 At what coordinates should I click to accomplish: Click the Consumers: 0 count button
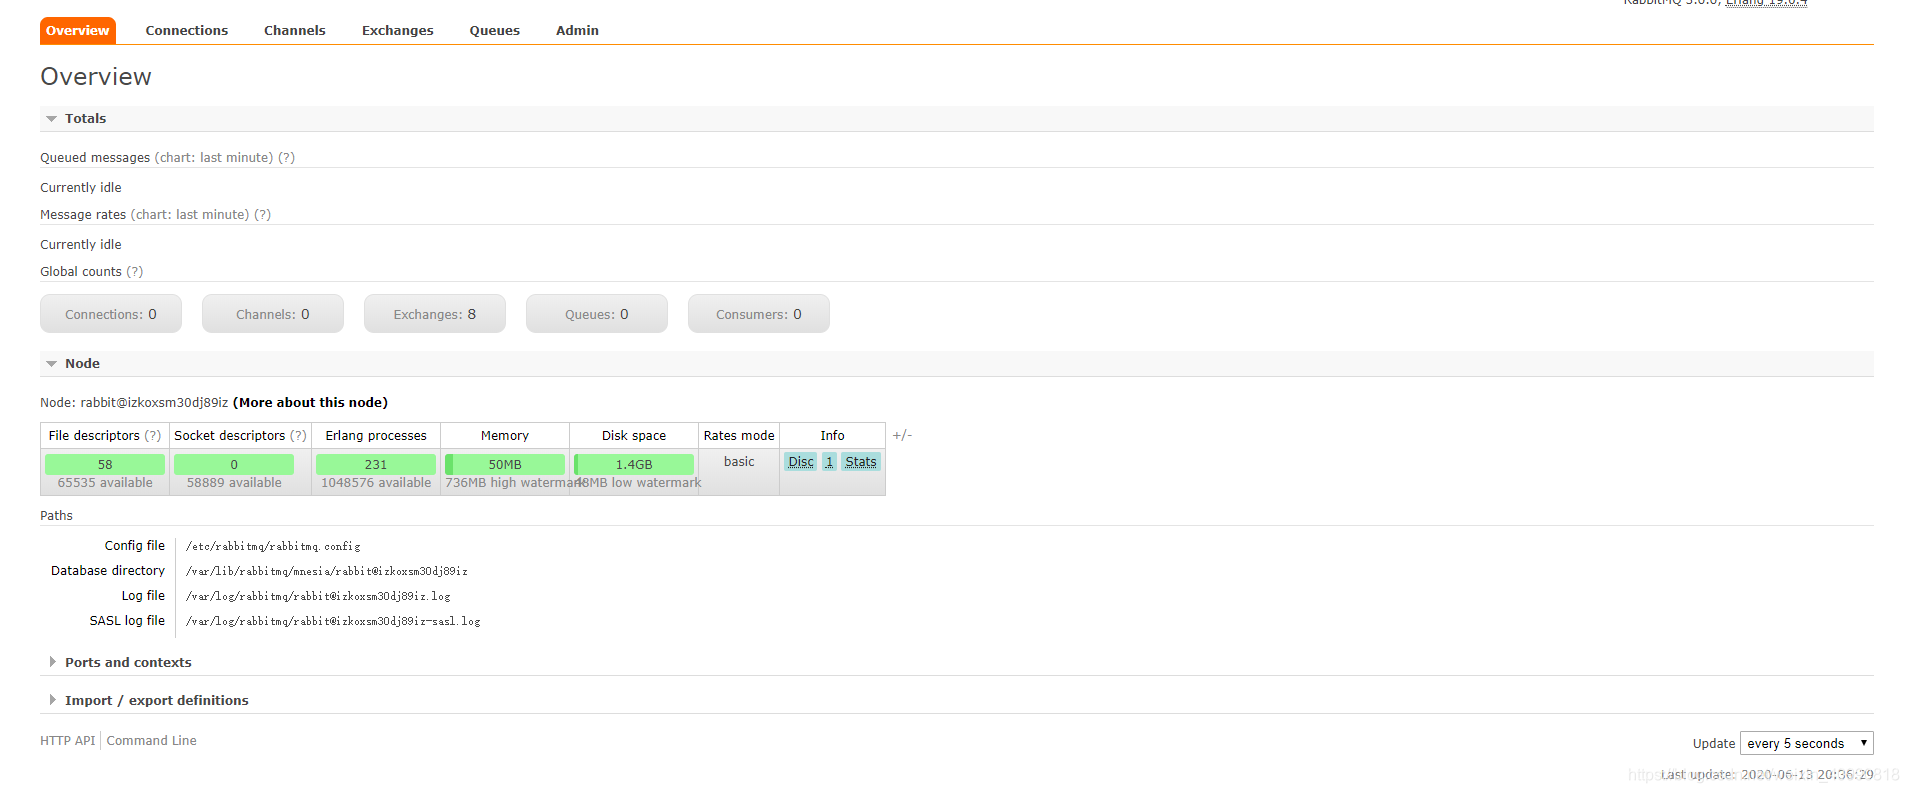[x=759, y=314]
